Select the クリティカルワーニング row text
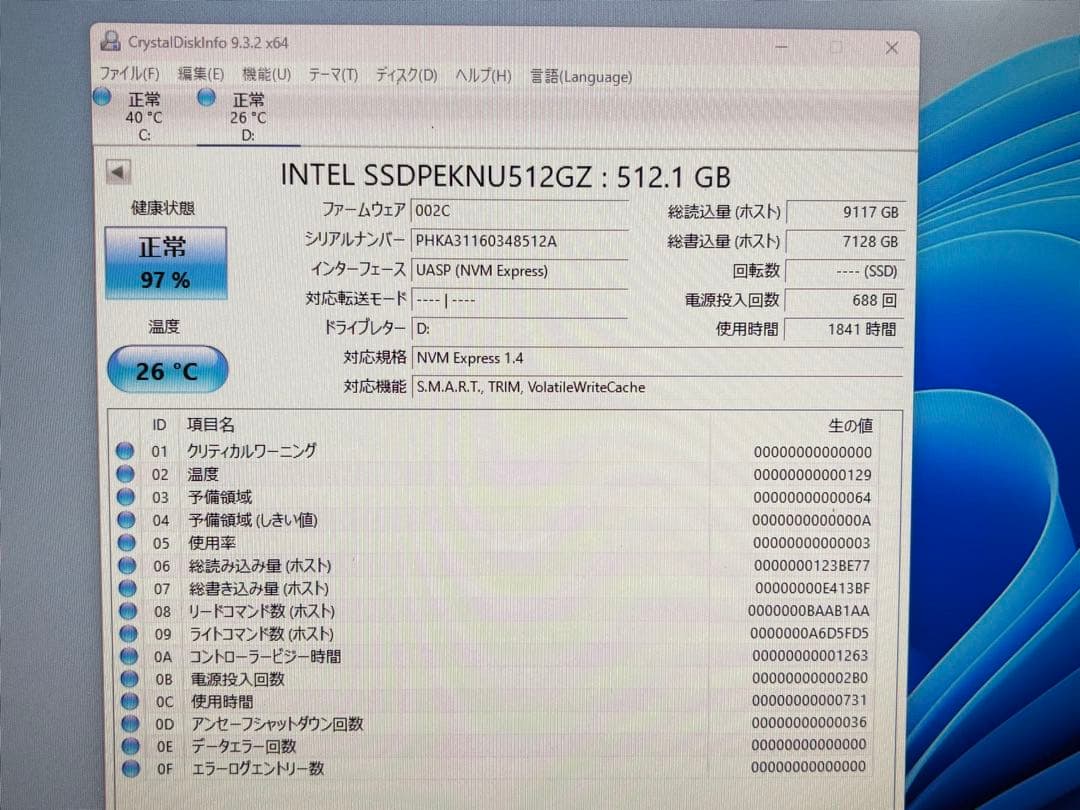This screenshot has height=810, width=1080. tap(251, 451)
